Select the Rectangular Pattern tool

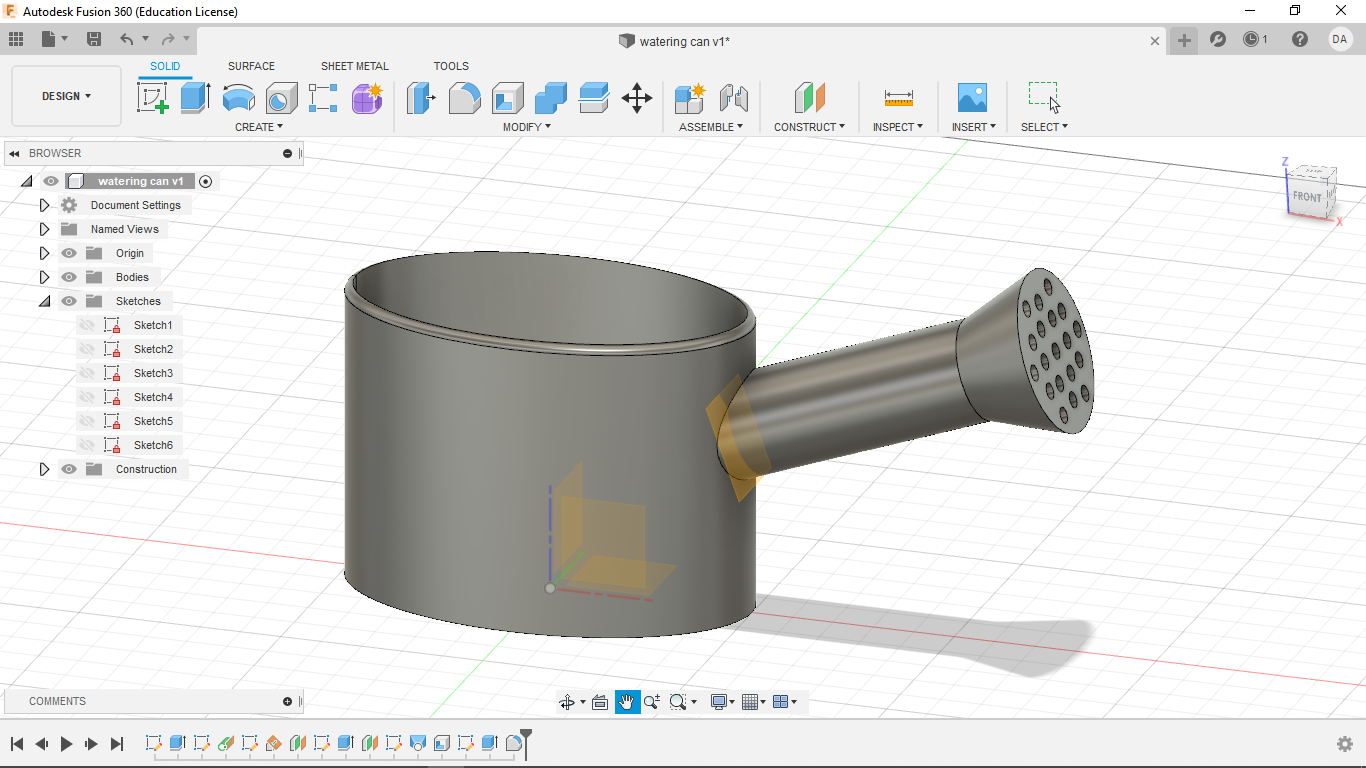click(323, 98)
